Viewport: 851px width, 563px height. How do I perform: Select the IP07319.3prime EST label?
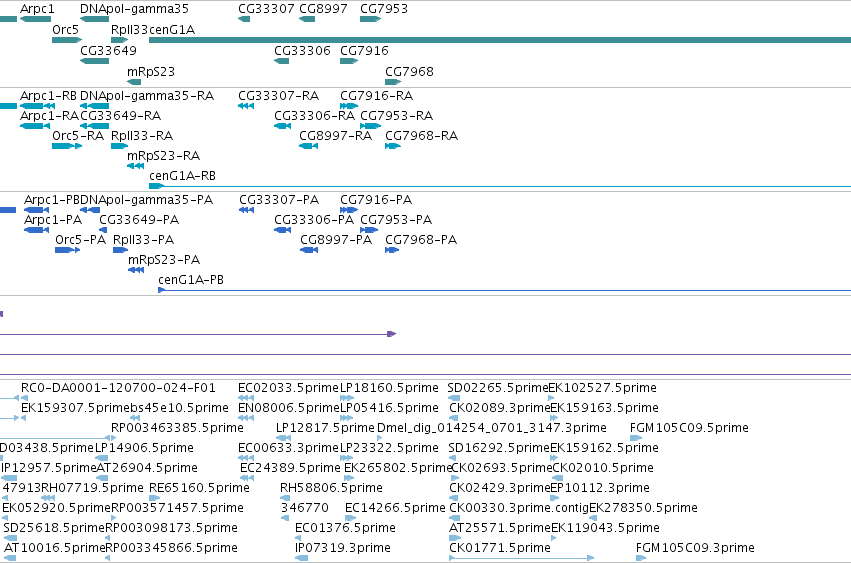[x=342, y=548]
